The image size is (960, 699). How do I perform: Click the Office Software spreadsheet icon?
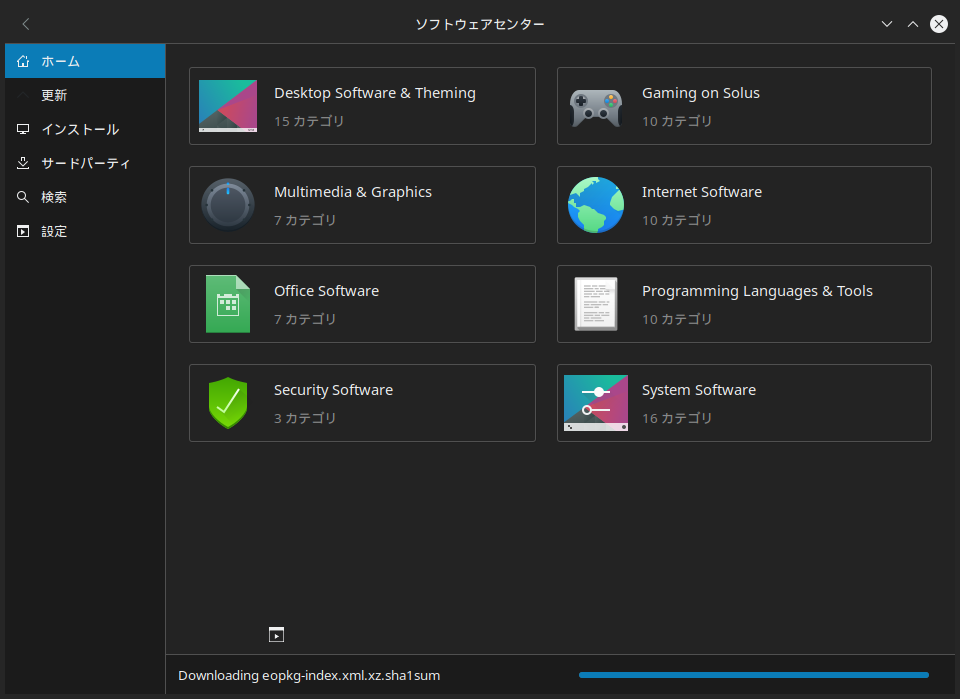coord(228,304)
